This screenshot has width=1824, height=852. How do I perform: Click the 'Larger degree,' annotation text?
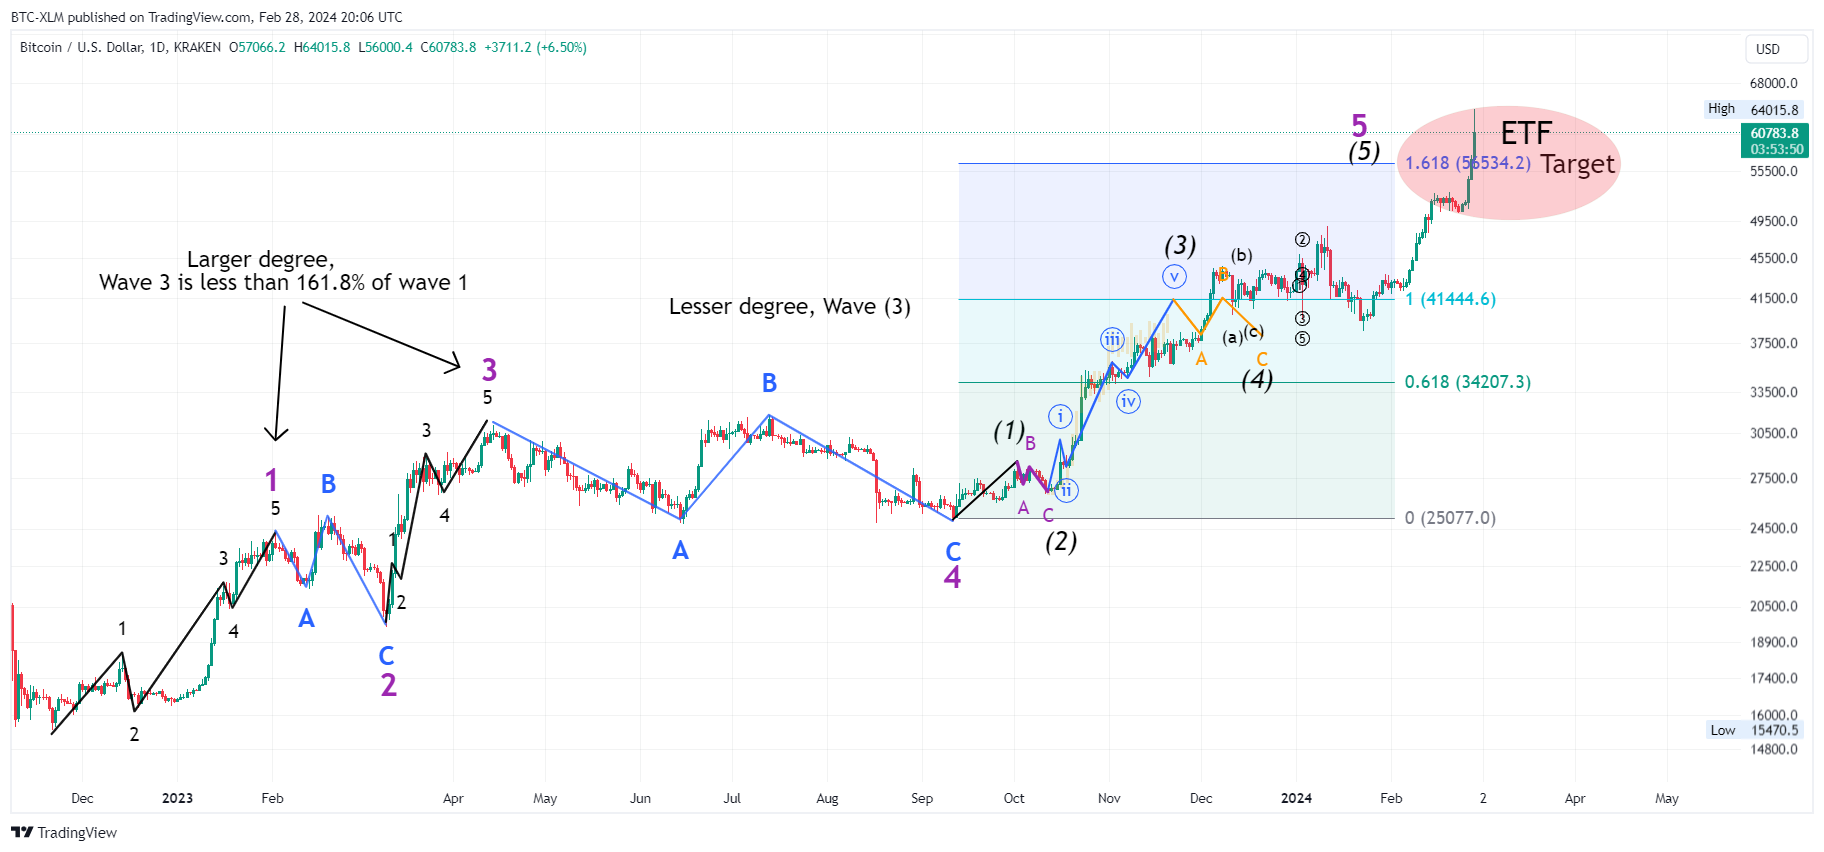pyautogui.click(x=260, y=260)
